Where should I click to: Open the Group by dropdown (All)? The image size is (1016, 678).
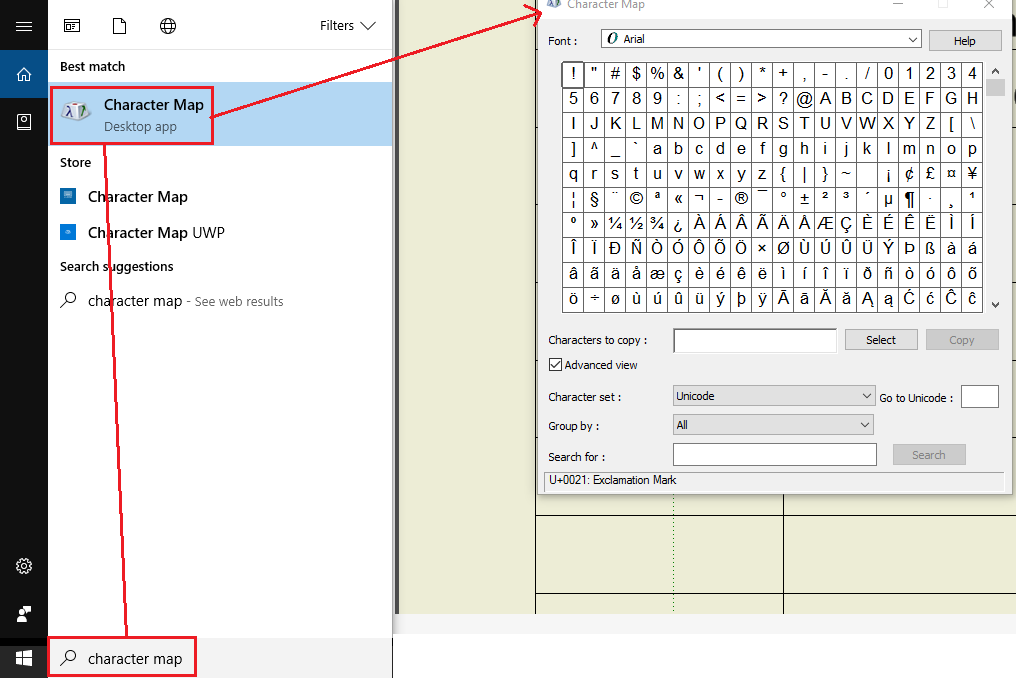(773, 425)
